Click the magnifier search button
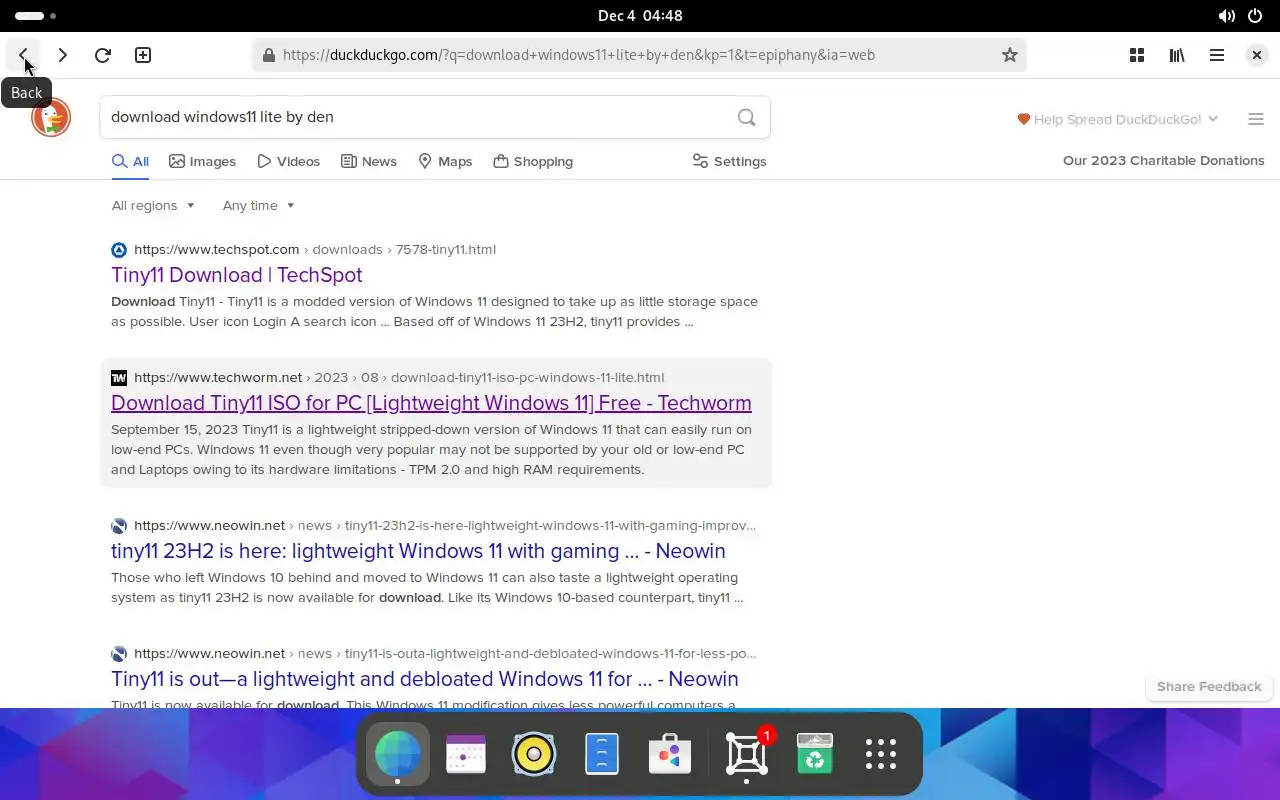 point(746,117)
